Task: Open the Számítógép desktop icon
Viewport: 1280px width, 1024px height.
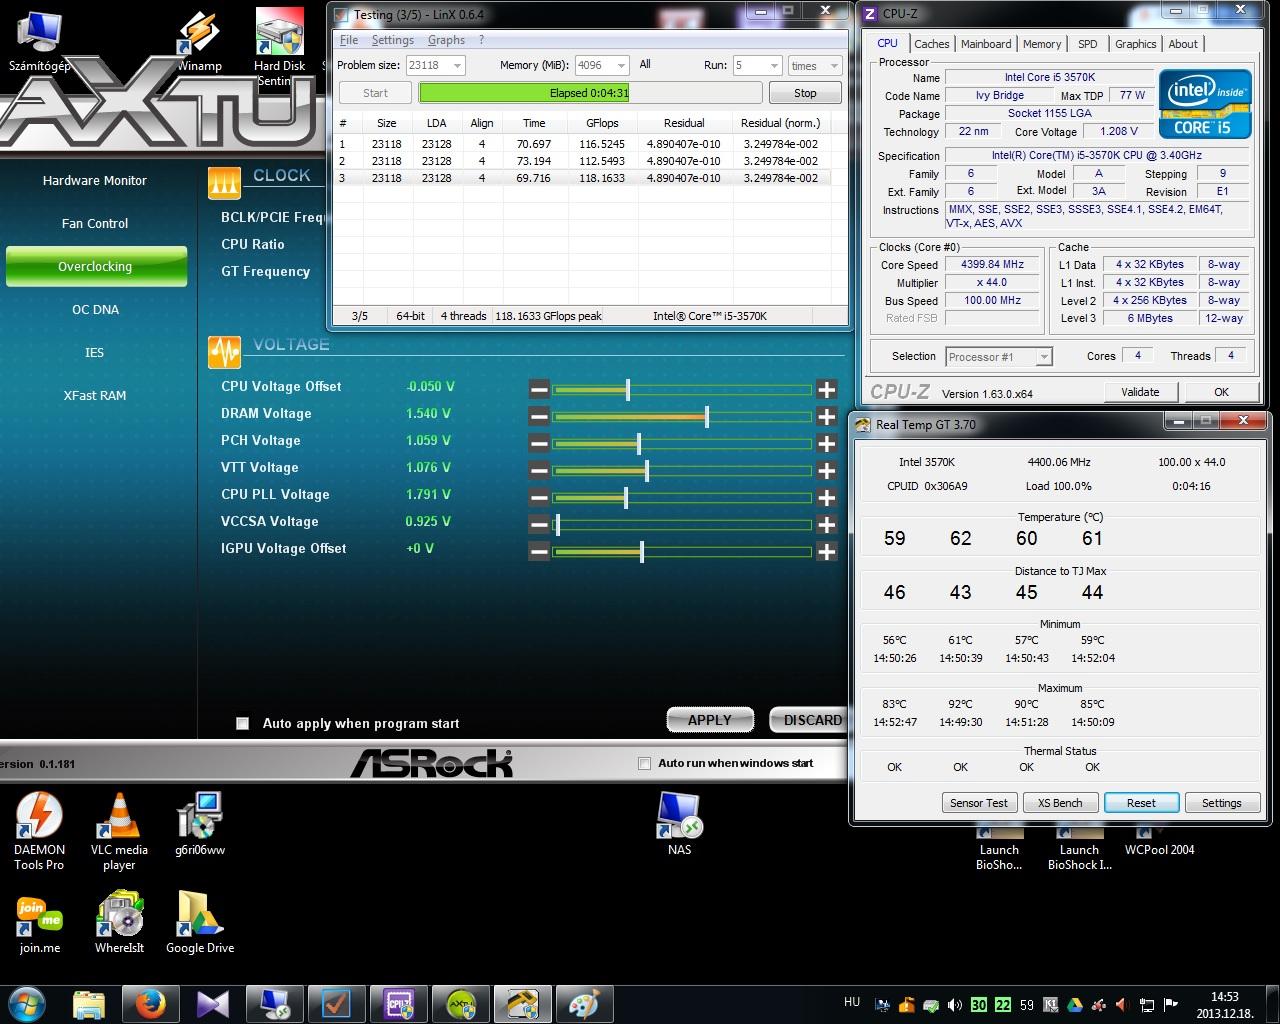Action: point(39,40)
